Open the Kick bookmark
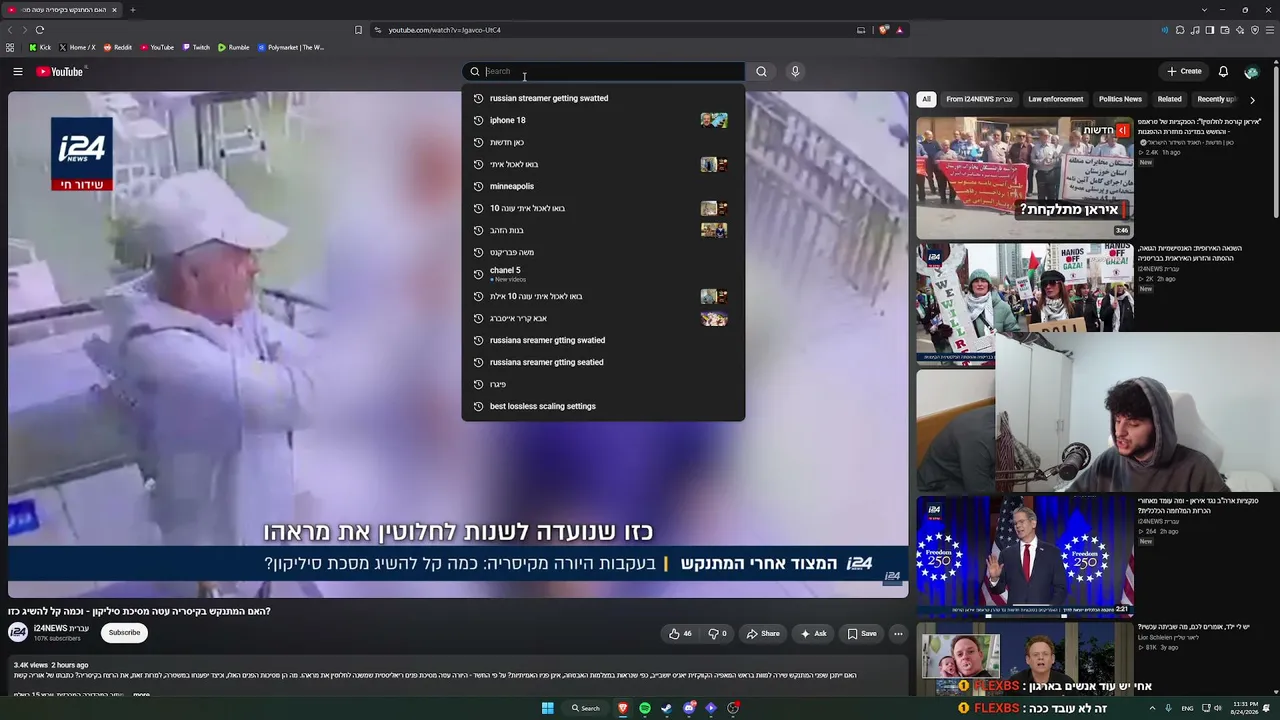Image resolution: width=1280 pixels, height=720 pixels. click(40, 47)
